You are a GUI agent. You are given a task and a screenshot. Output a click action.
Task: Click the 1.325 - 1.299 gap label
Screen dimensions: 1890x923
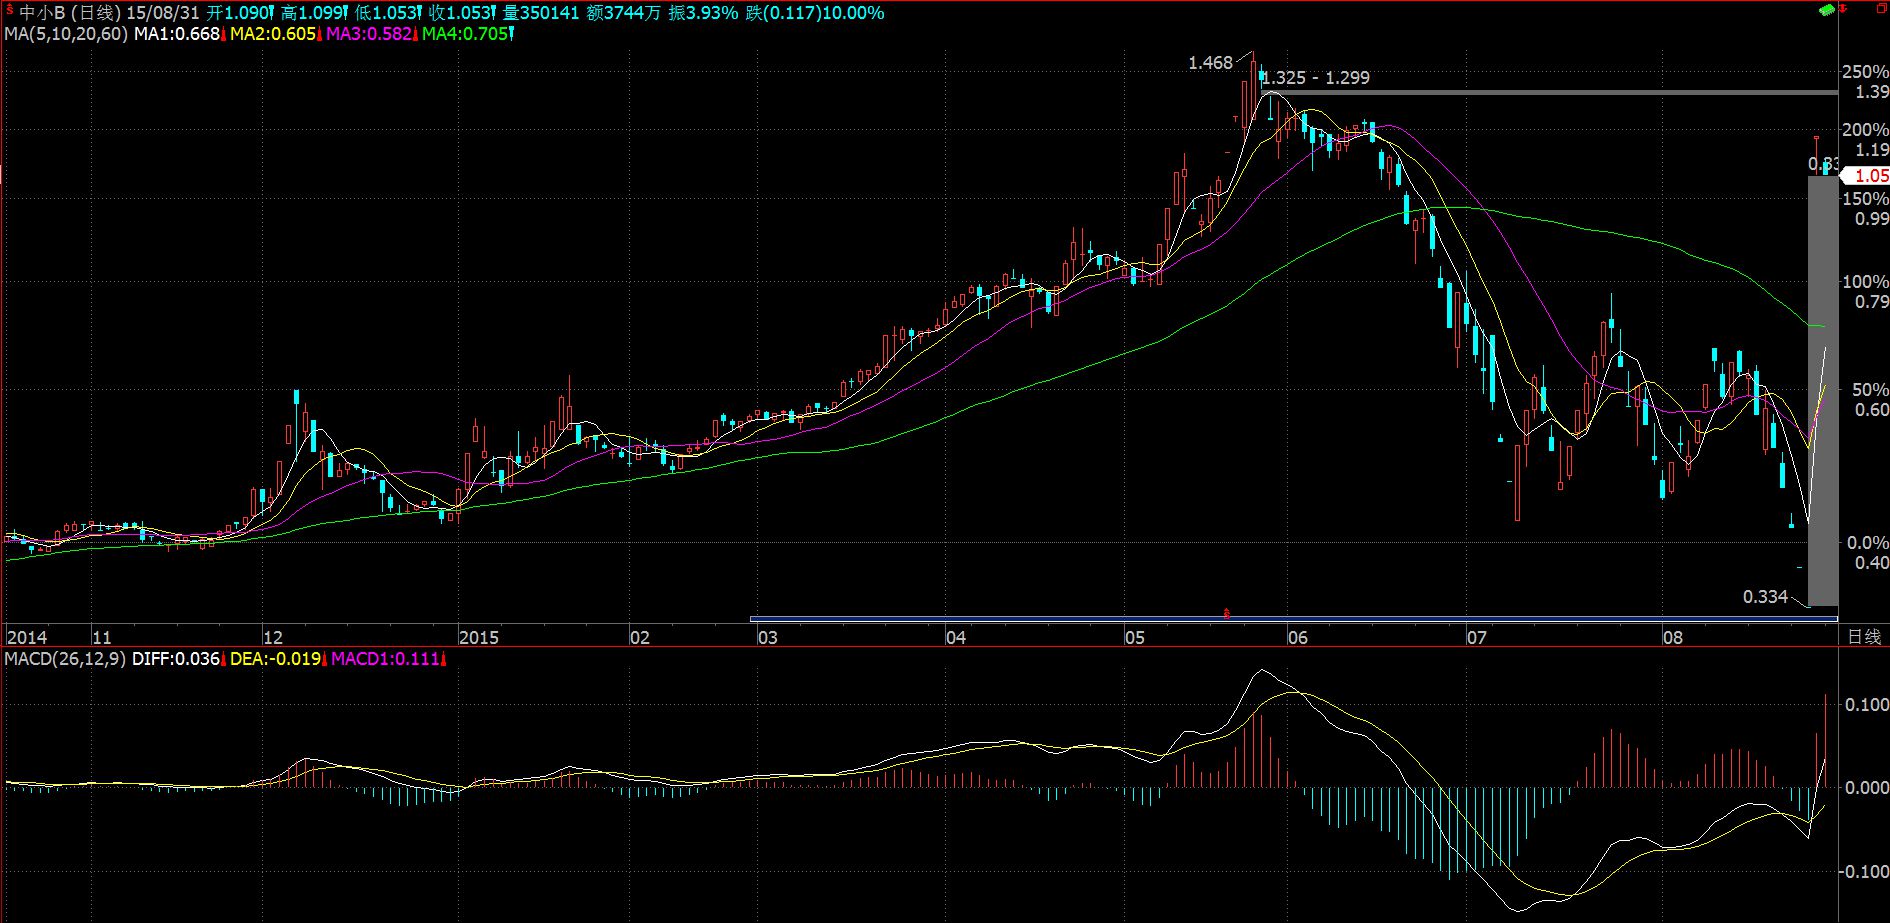(x=1316, y=78)
